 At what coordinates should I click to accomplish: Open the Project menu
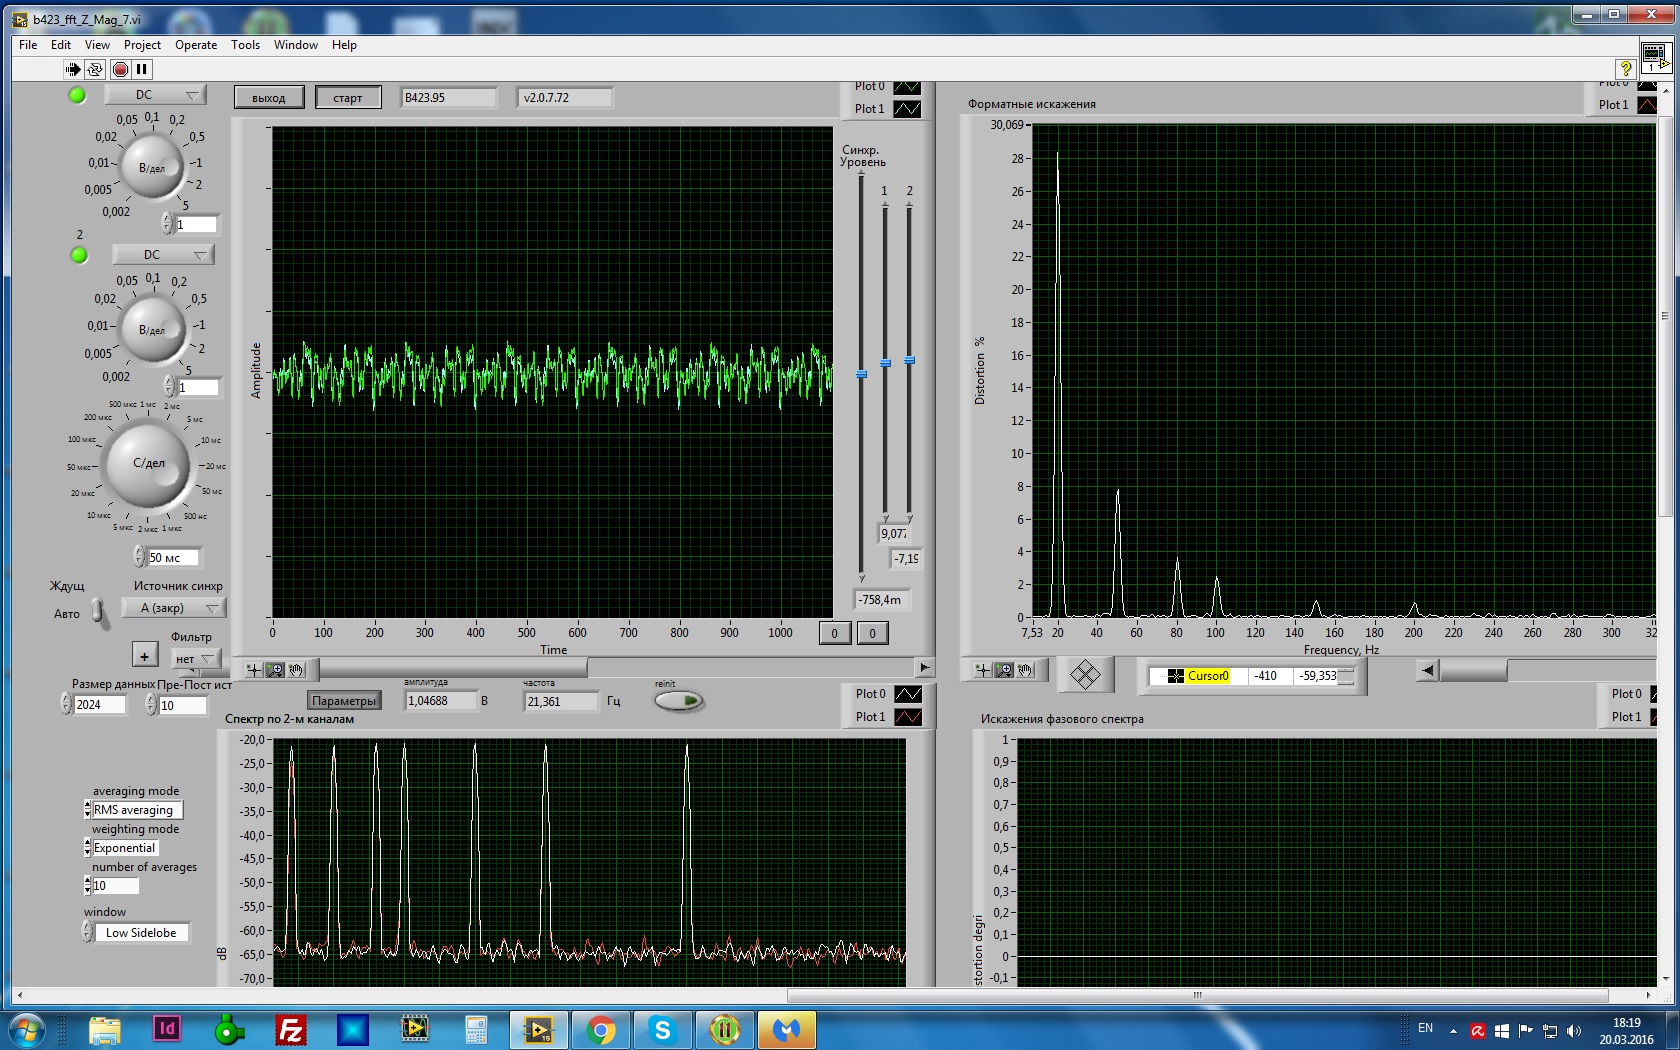click(x=142, y=45)
